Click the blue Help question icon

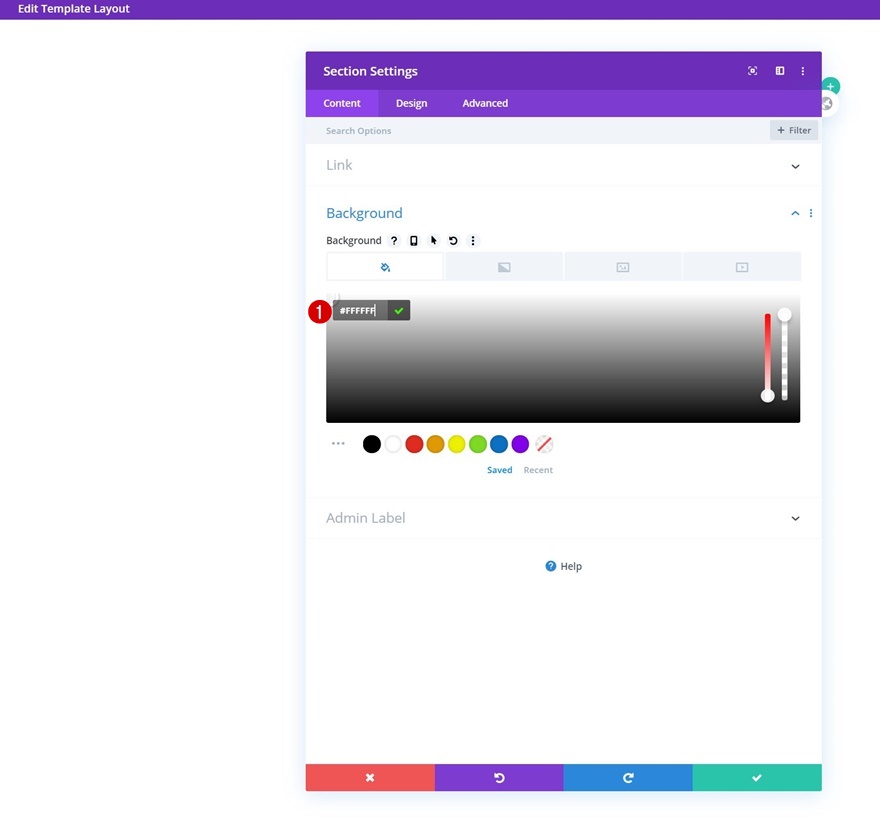click(x=551, y=566)
